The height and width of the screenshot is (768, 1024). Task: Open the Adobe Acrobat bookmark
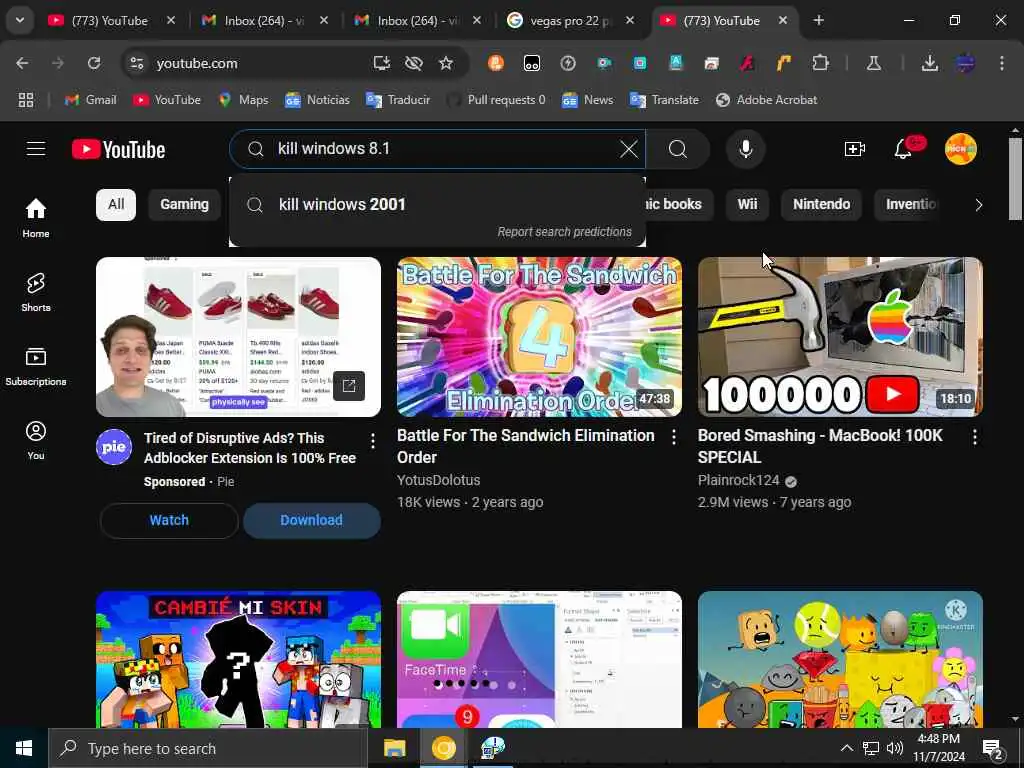767,100
